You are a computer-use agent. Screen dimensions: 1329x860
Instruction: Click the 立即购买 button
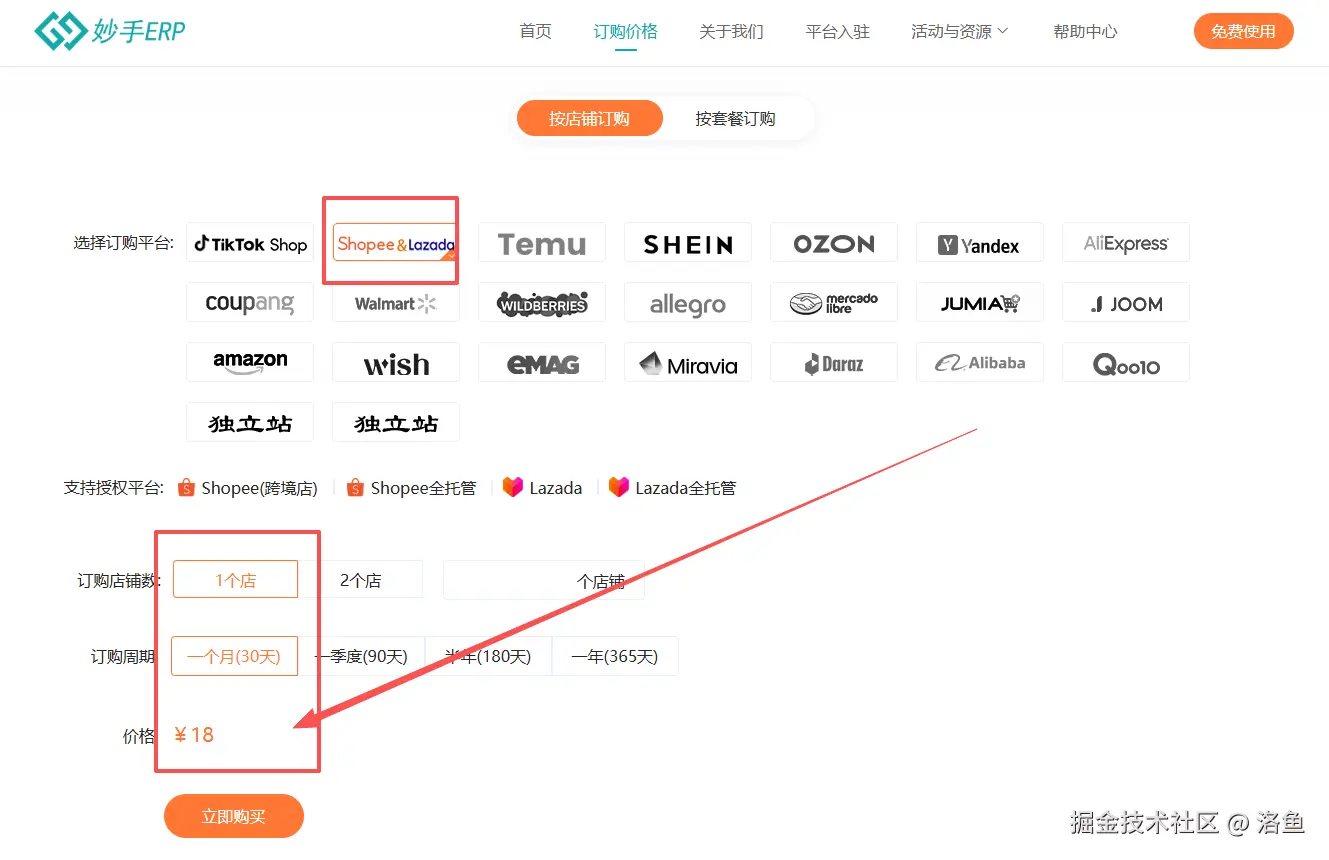click(x=234, y=816)
